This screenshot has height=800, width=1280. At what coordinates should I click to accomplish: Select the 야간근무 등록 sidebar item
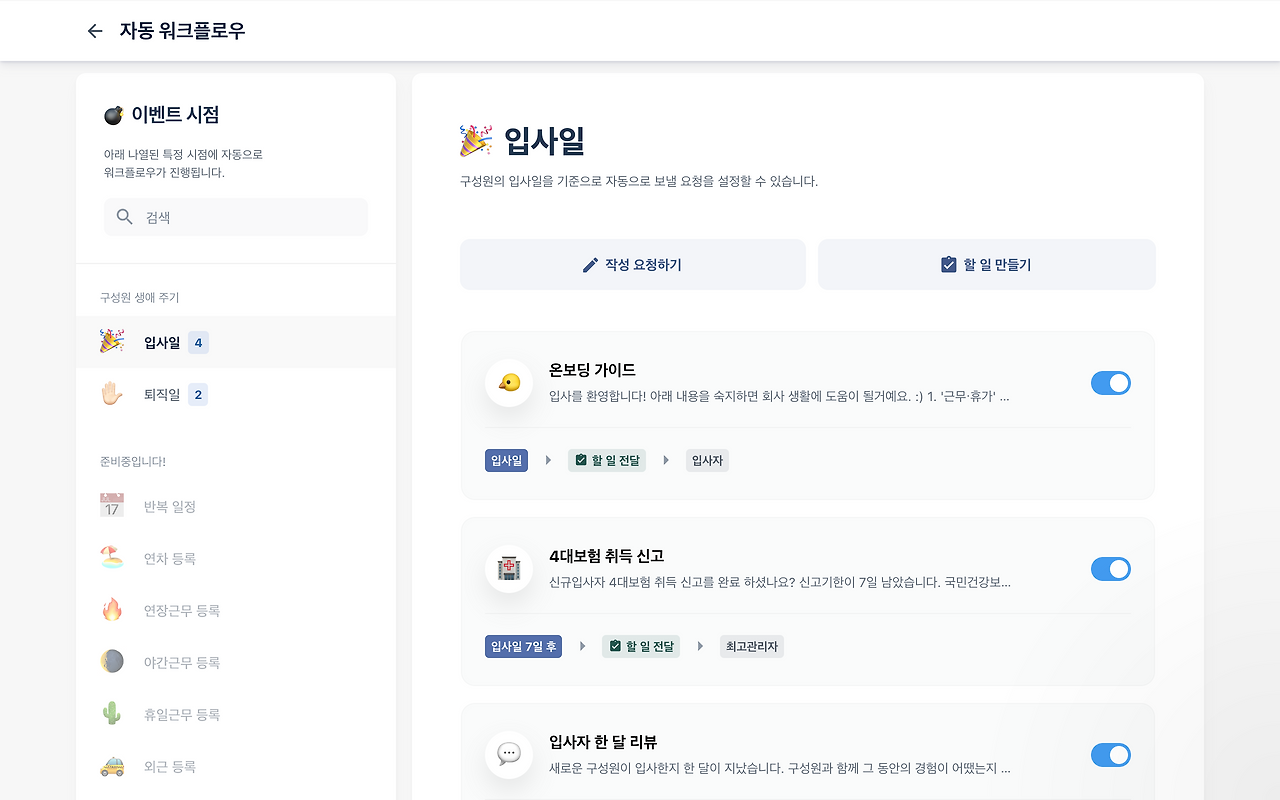click(x=236, y=662)
